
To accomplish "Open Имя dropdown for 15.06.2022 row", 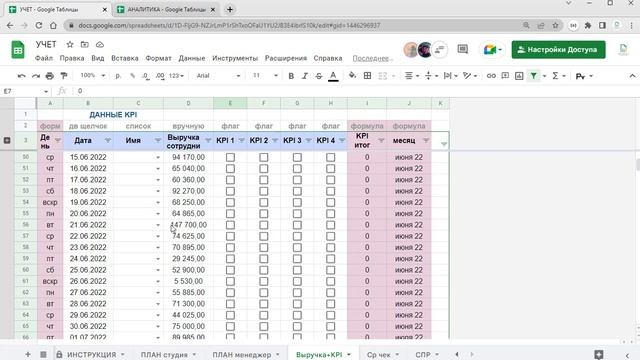I will point(158,158).
